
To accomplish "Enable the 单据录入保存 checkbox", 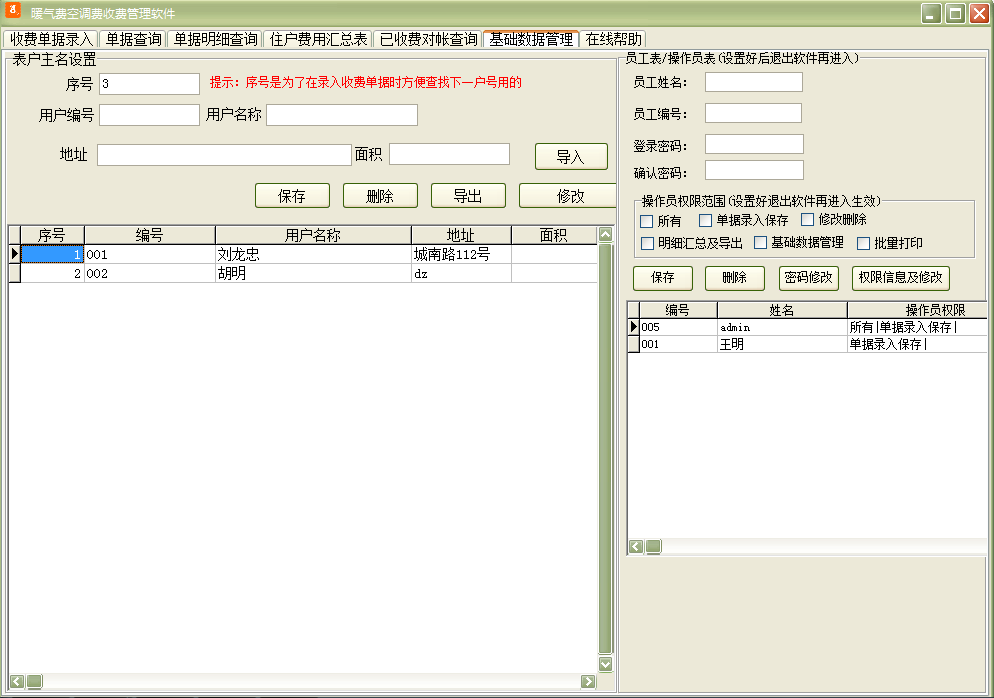I will point(705,220).
